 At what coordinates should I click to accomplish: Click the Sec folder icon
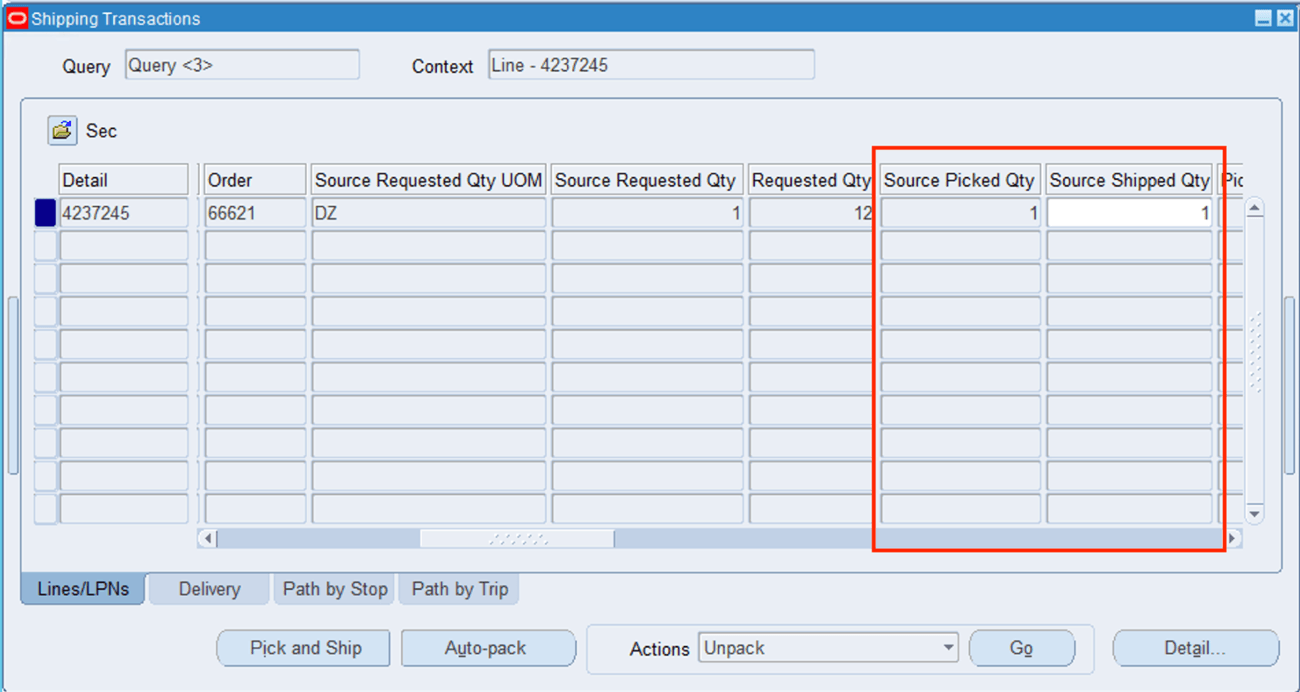tap(60, 130)
